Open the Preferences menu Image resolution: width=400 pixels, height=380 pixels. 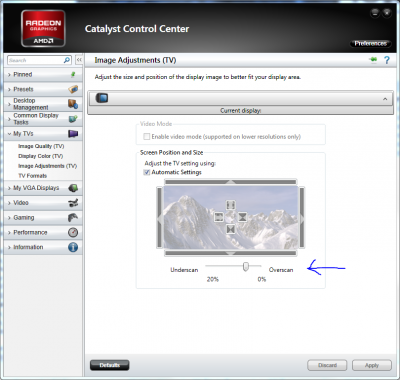[370, 43]
